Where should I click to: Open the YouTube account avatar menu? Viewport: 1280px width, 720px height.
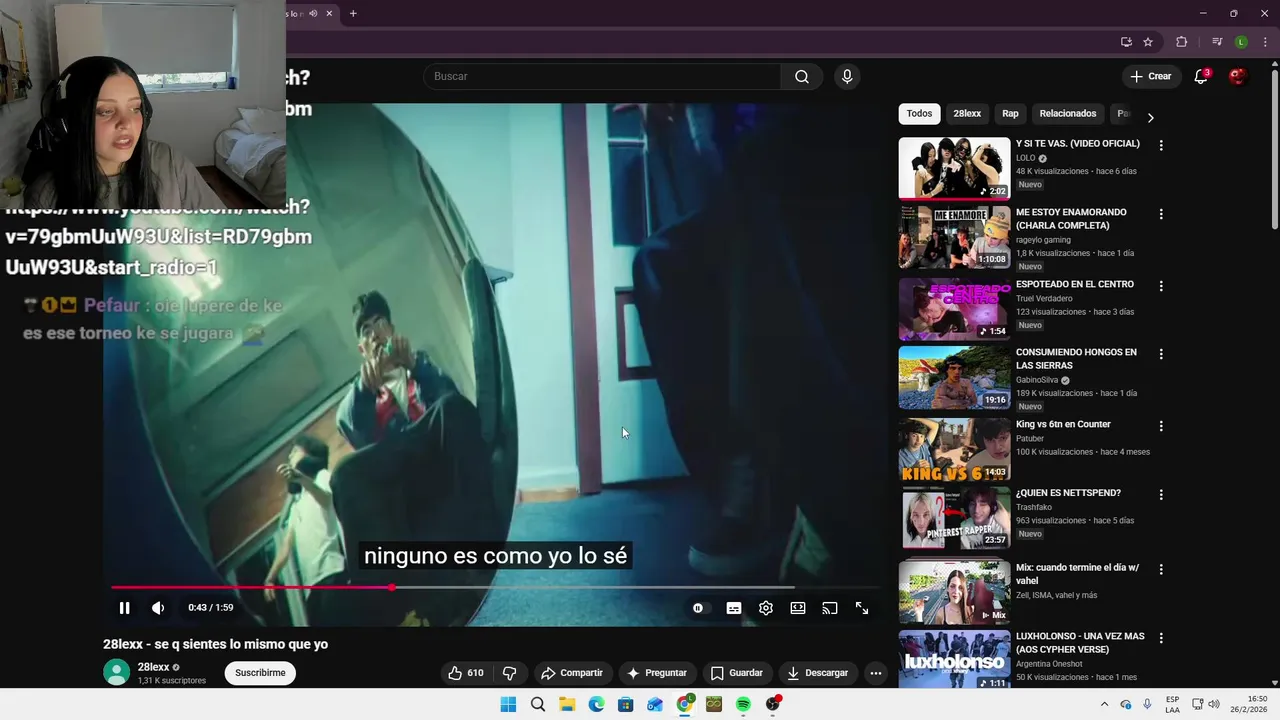[1238, 76]
